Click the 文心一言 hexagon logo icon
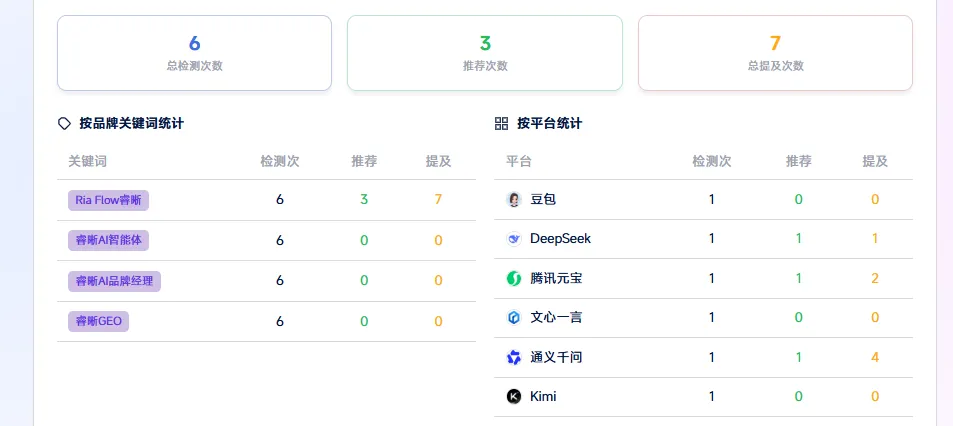This screenshot has height=426, width=953. pos(514,318)
